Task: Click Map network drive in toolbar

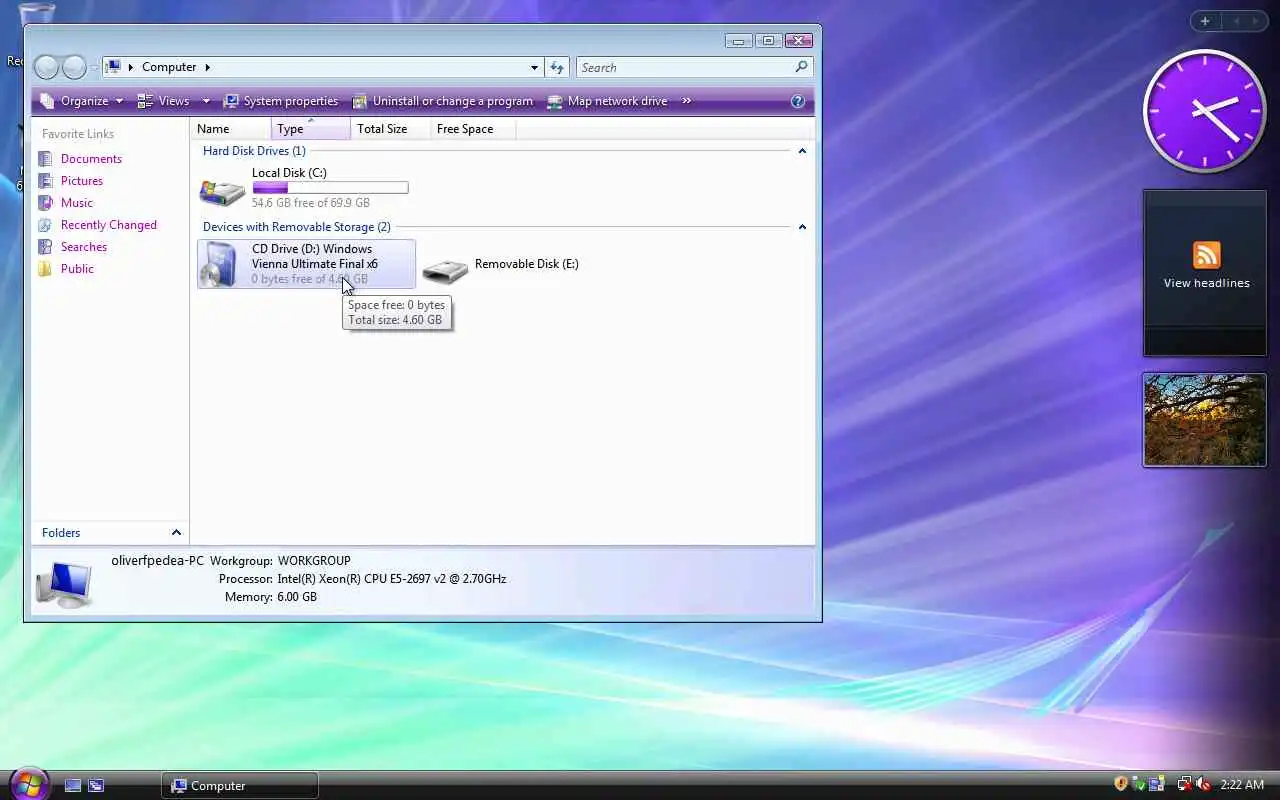Action: 607,101
